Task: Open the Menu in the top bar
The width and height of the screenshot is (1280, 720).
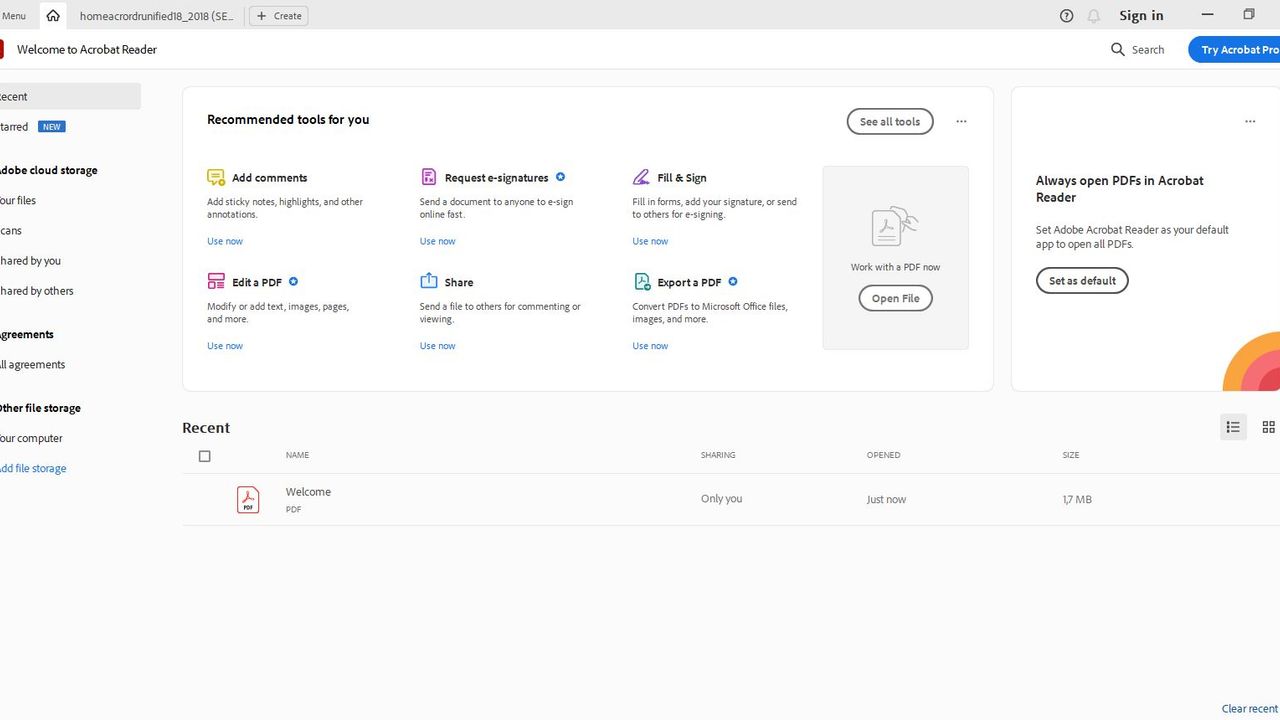Action: (14, 15)
